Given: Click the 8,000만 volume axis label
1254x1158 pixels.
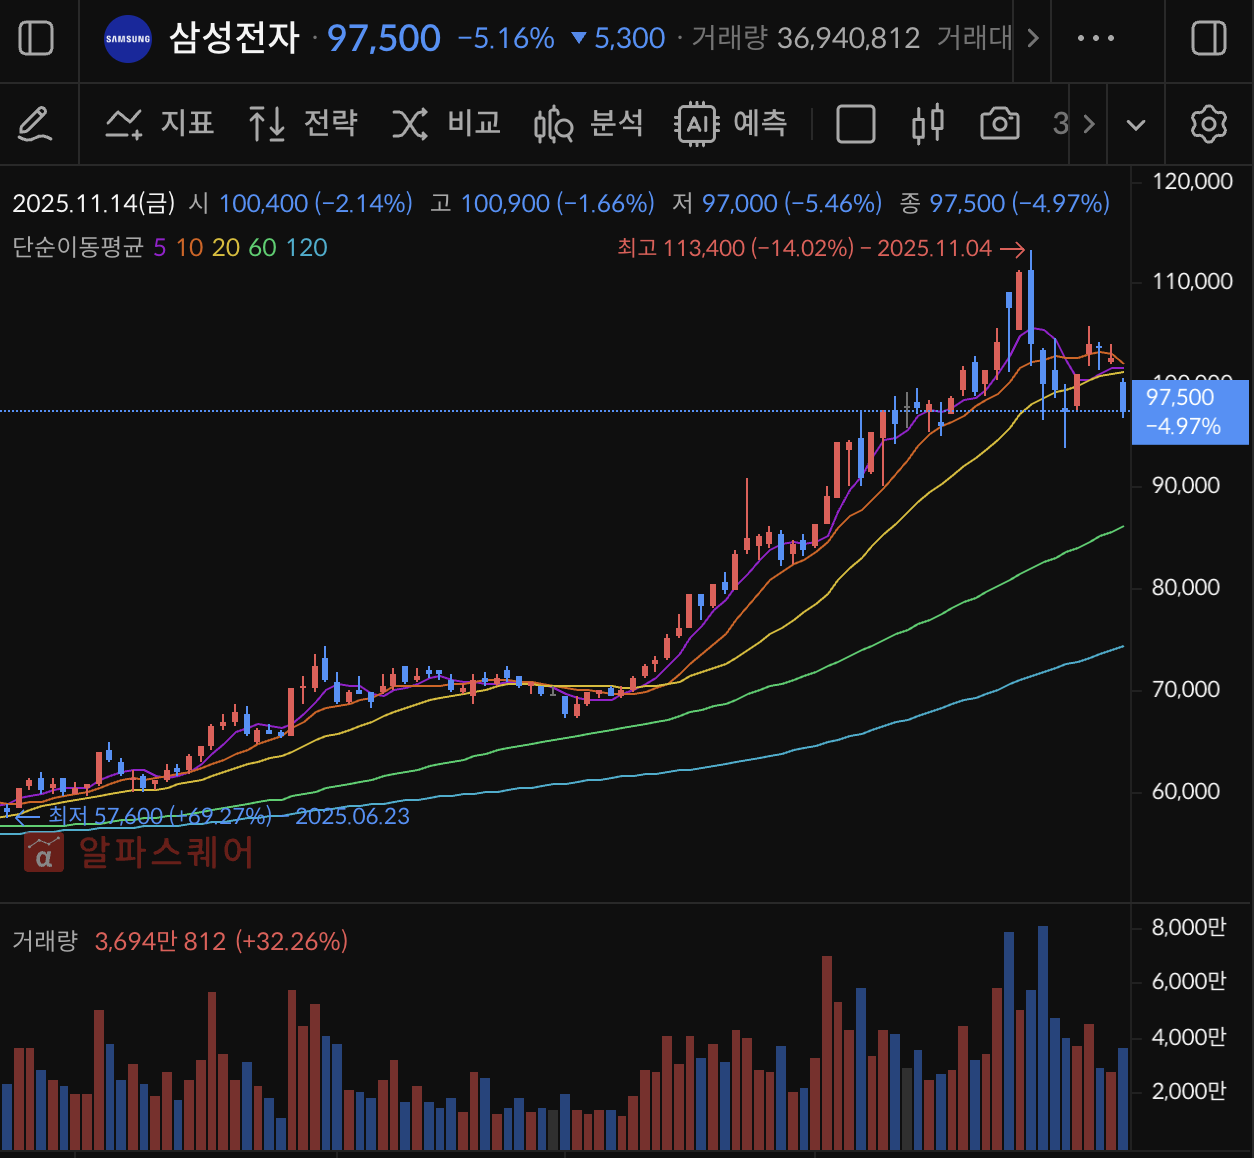Looking at the screenshot, I should click(x=1188, y=927).
